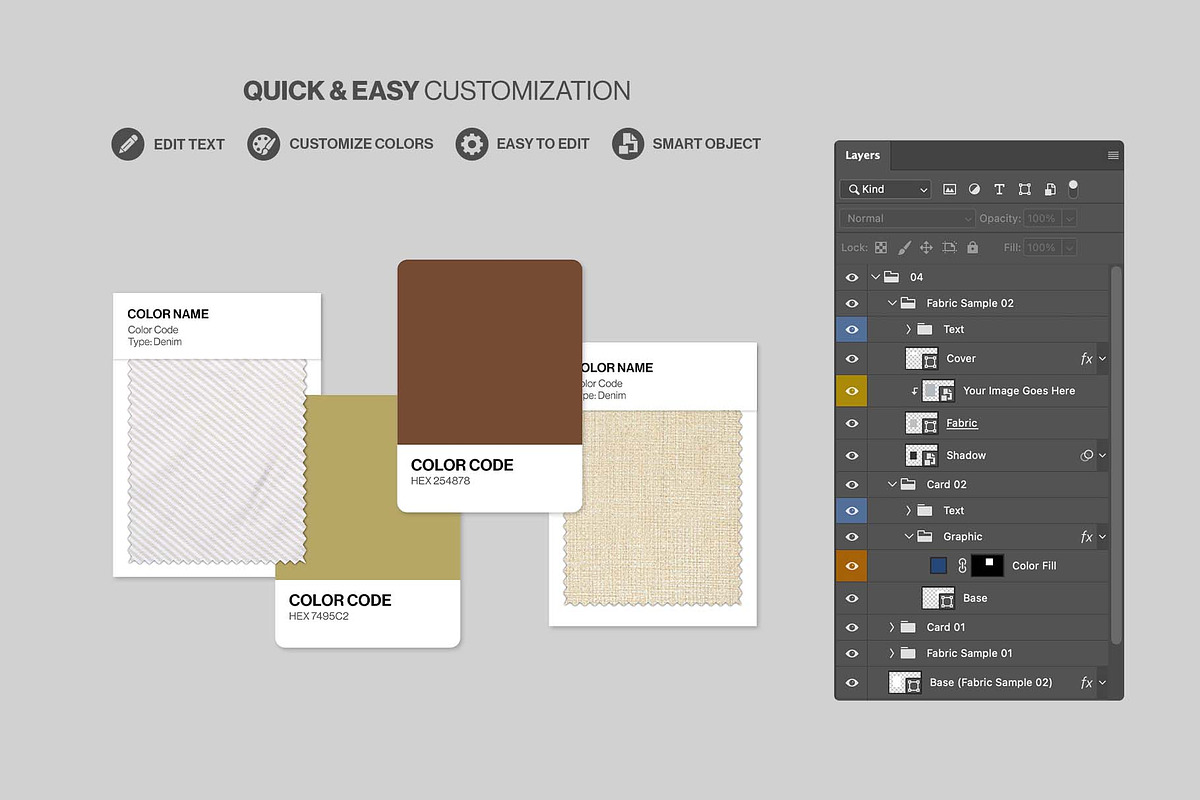Image resolution: width=1200 pixels, height=800 pixels.
Task: Expand the Fabric Sample 01 group
Action: (x=892, y=653)
